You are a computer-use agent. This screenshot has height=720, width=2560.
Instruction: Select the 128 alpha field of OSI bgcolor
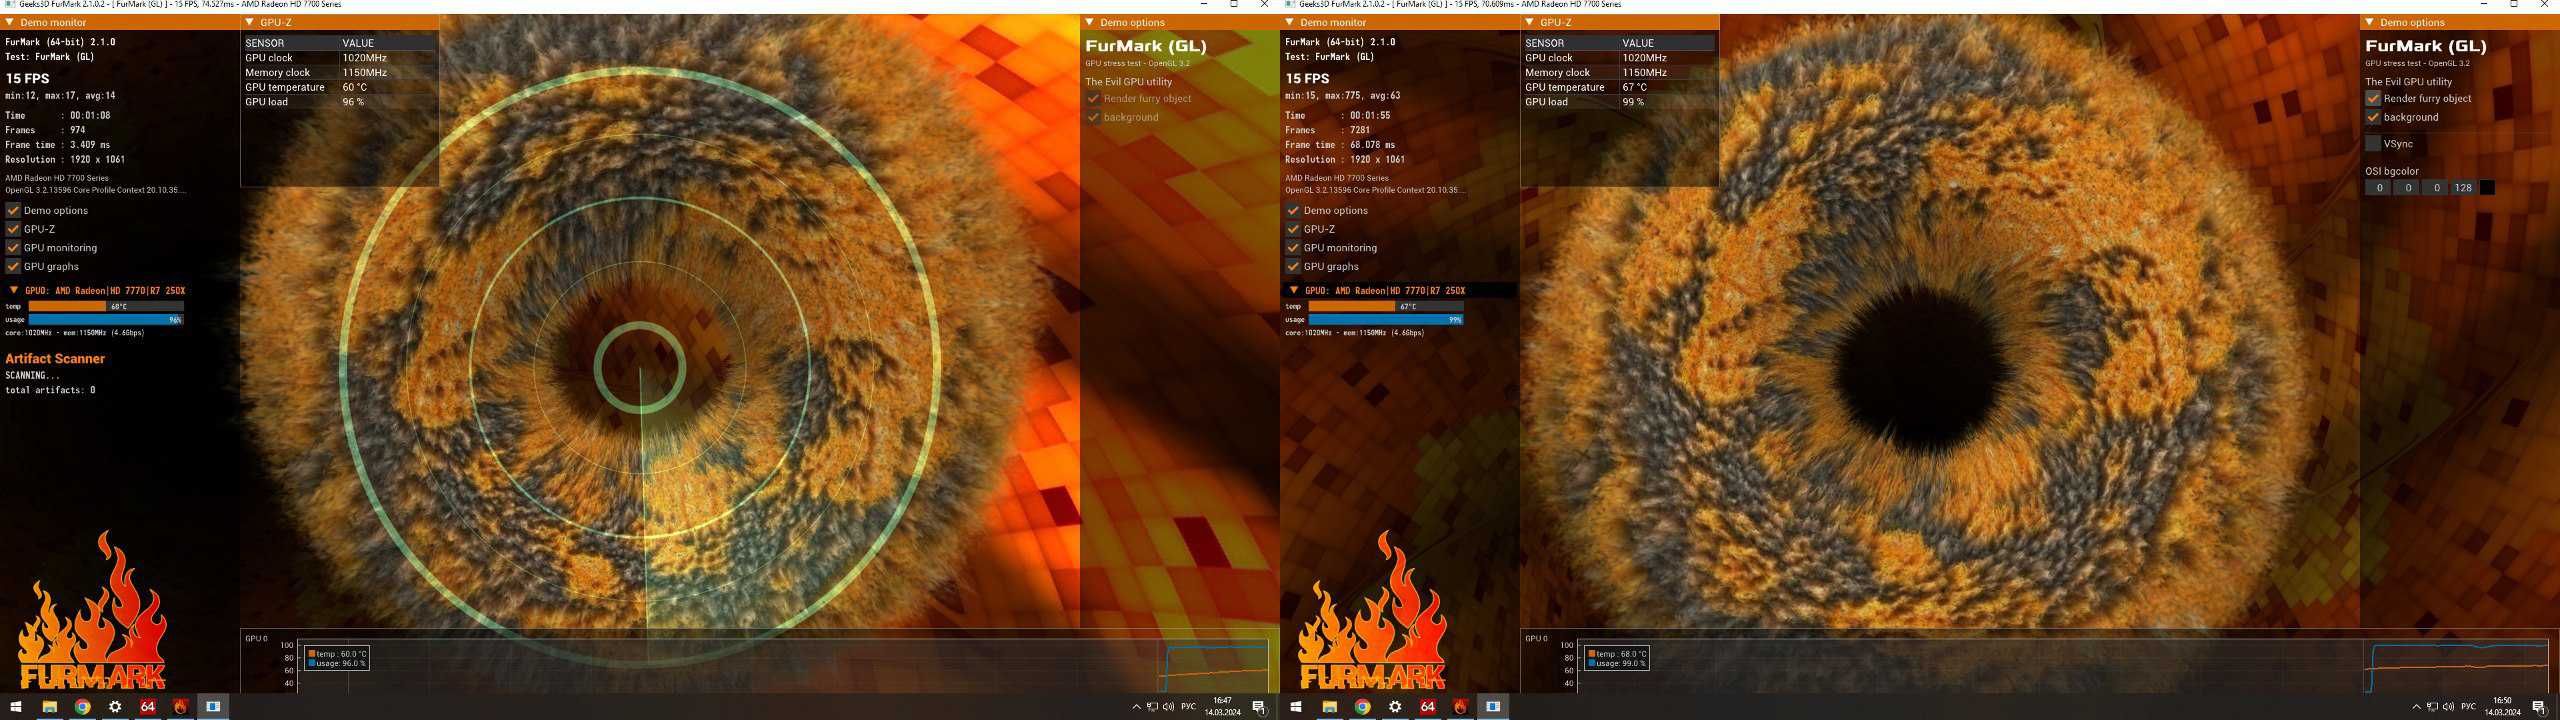(x=2463, y=188)
